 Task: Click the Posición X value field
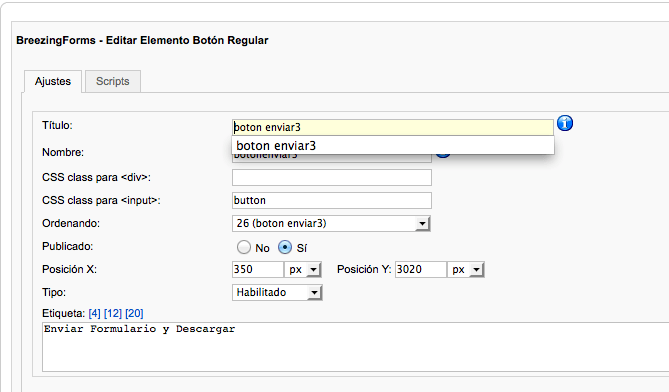click(x=258, y=270)
